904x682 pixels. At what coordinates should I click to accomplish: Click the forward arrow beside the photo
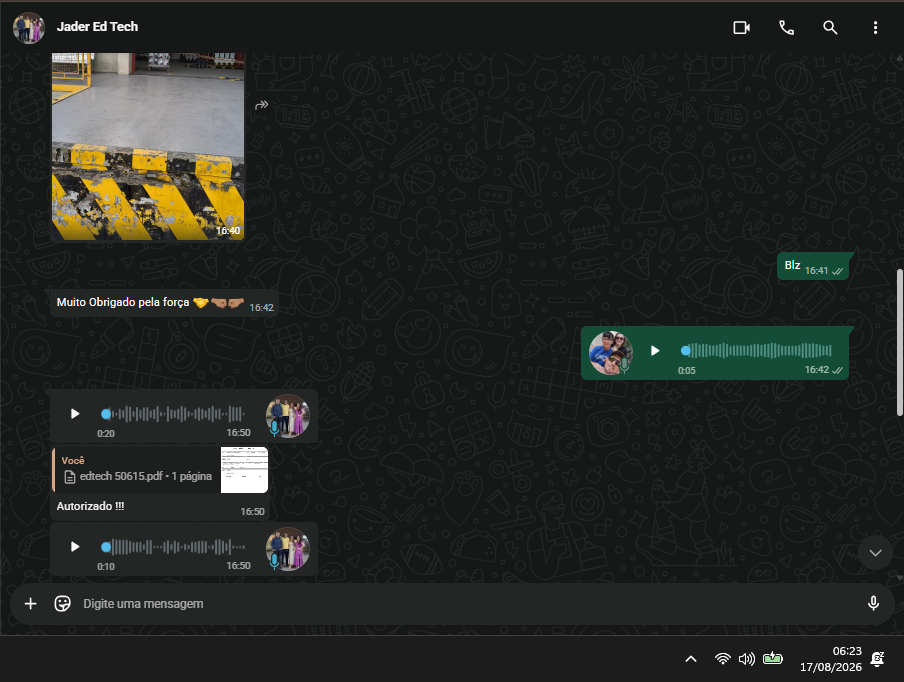(262, 105)
